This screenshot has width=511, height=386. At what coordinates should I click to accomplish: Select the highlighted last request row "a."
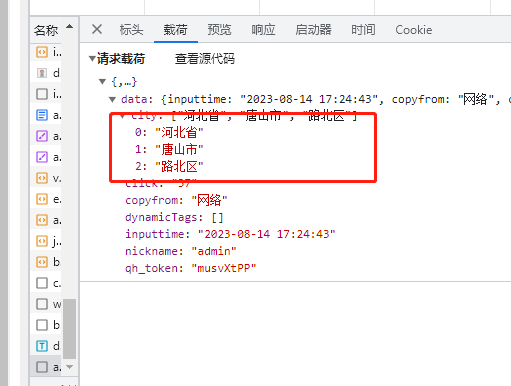point(46,367)
